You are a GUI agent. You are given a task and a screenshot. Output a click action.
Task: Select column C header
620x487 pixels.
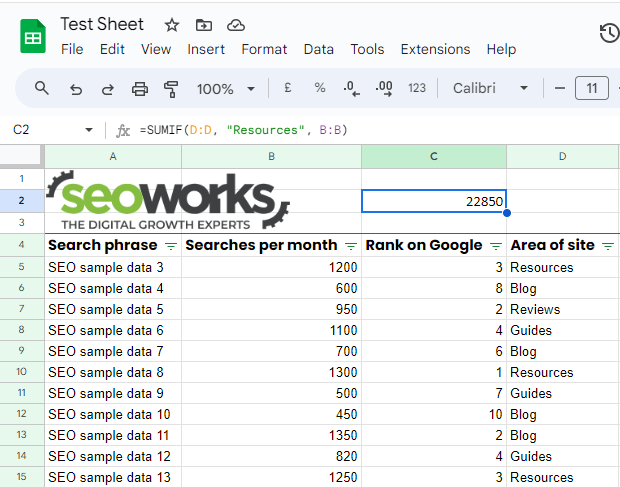(x=434, y=157)
